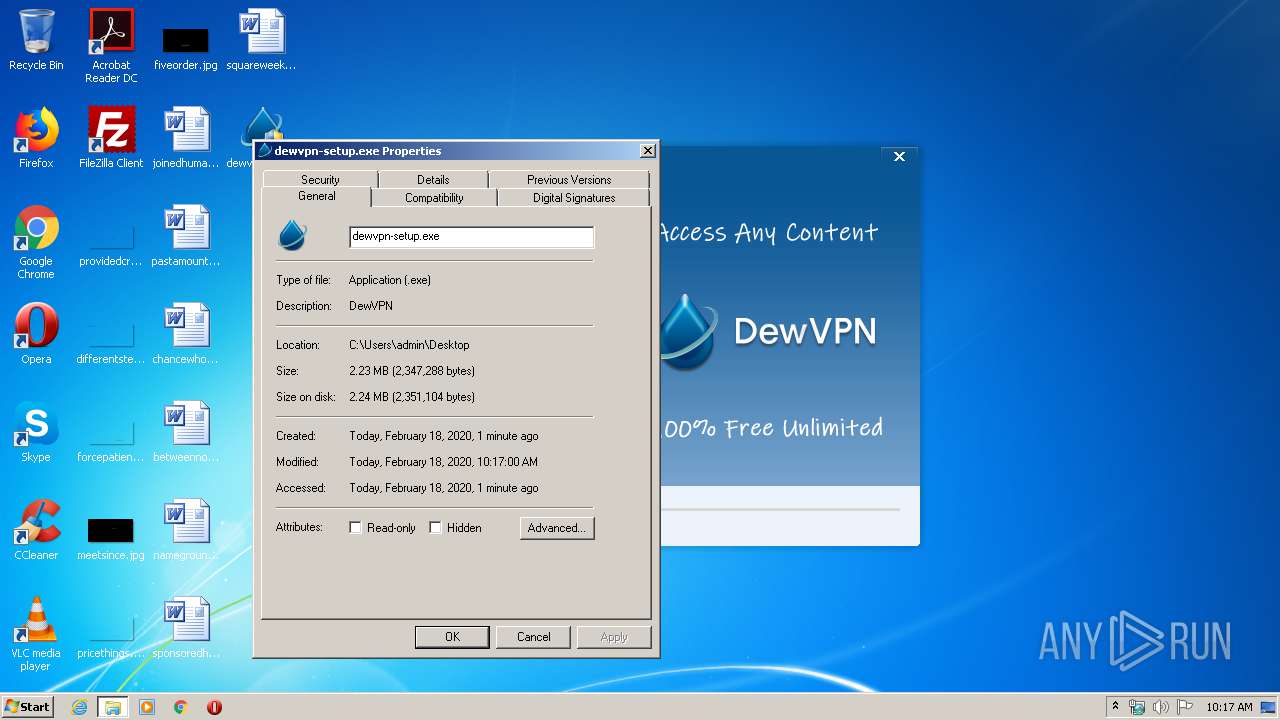The height and width of the screenshot is (720, 1280).
Task: Select the pricethings desktop file
Action: point(111,638)
